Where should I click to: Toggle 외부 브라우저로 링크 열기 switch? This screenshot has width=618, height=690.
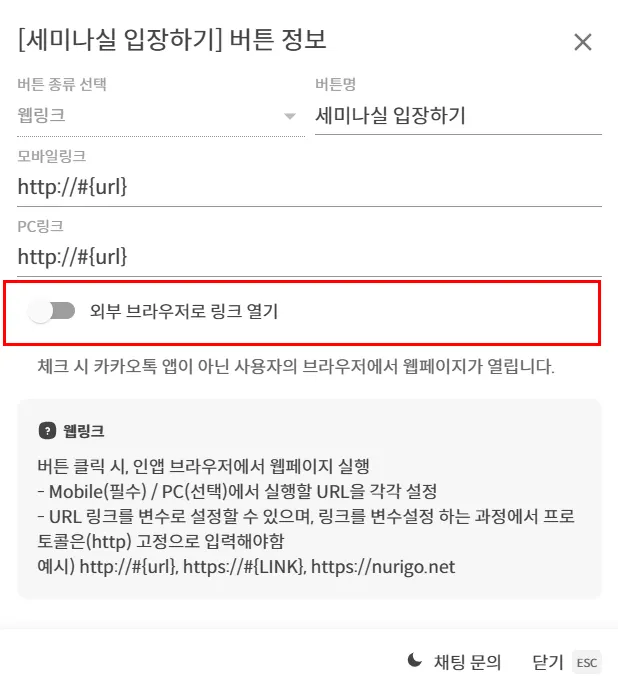[x=52, y=311]
